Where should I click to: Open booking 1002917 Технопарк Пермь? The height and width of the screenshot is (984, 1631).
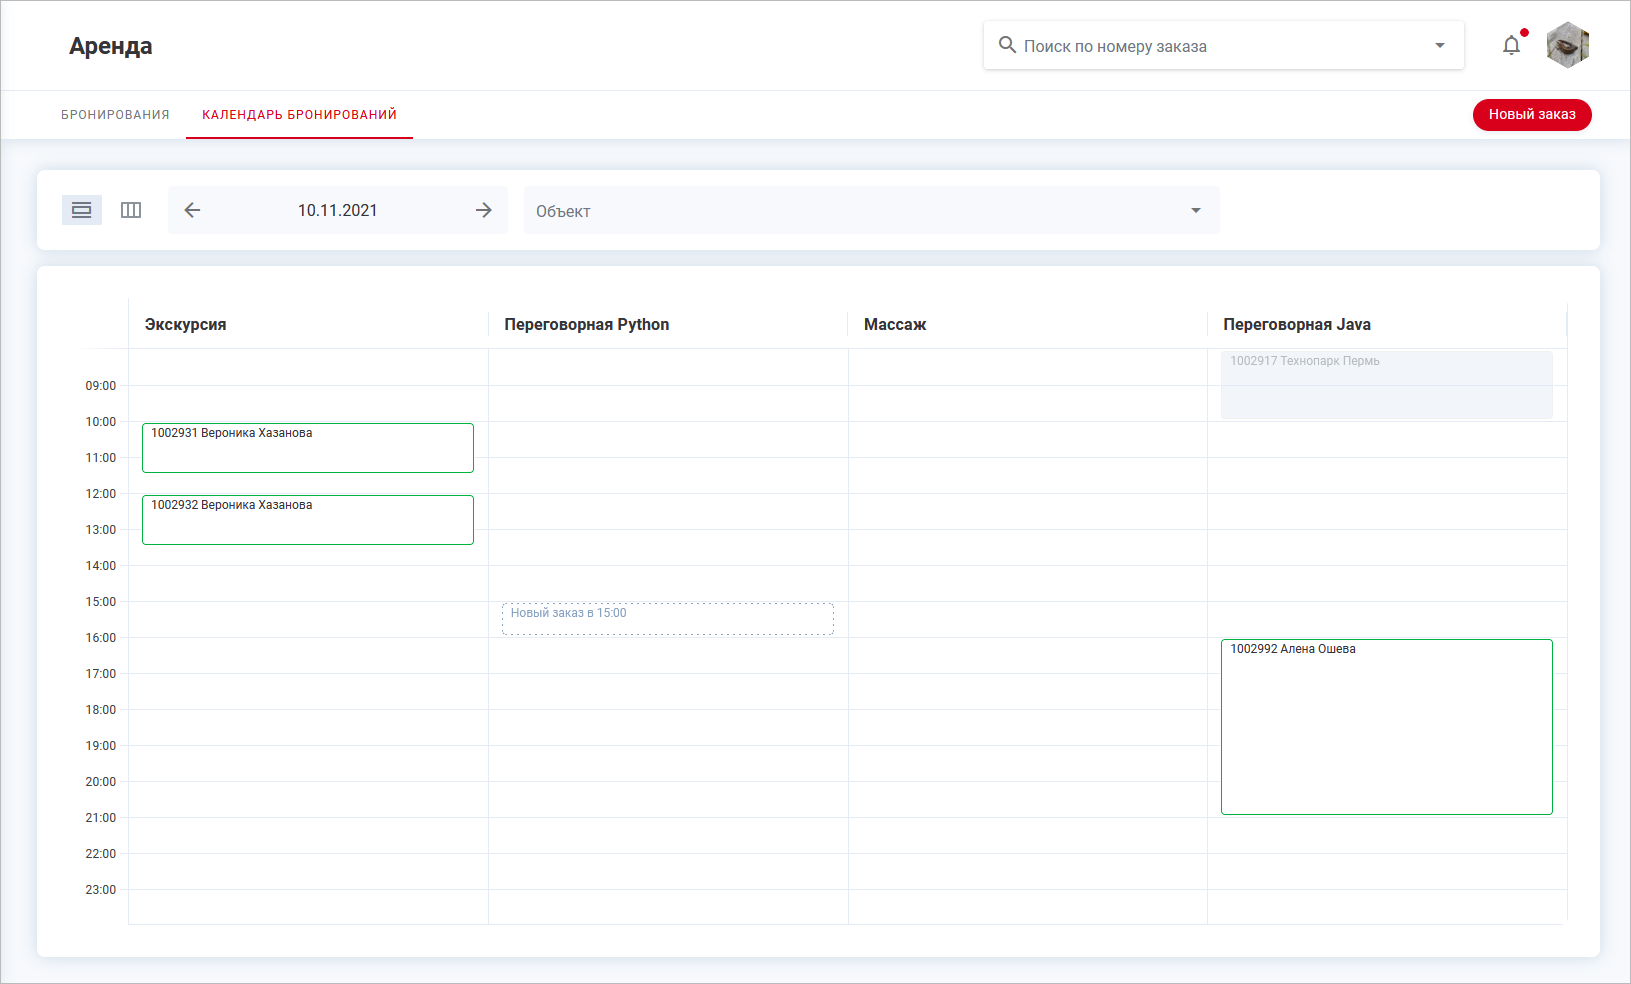point(1386,385)
